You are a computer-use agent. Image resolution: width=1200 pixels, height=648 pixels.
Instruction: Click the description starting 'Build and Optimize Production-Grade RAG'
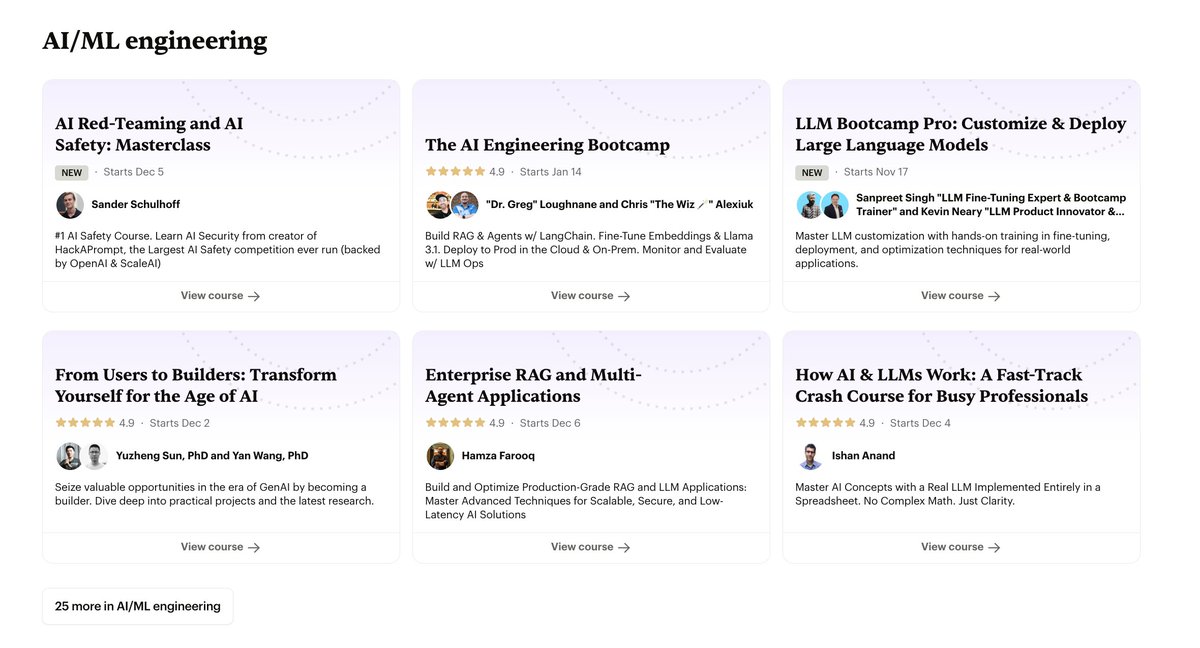coord(586,501)
